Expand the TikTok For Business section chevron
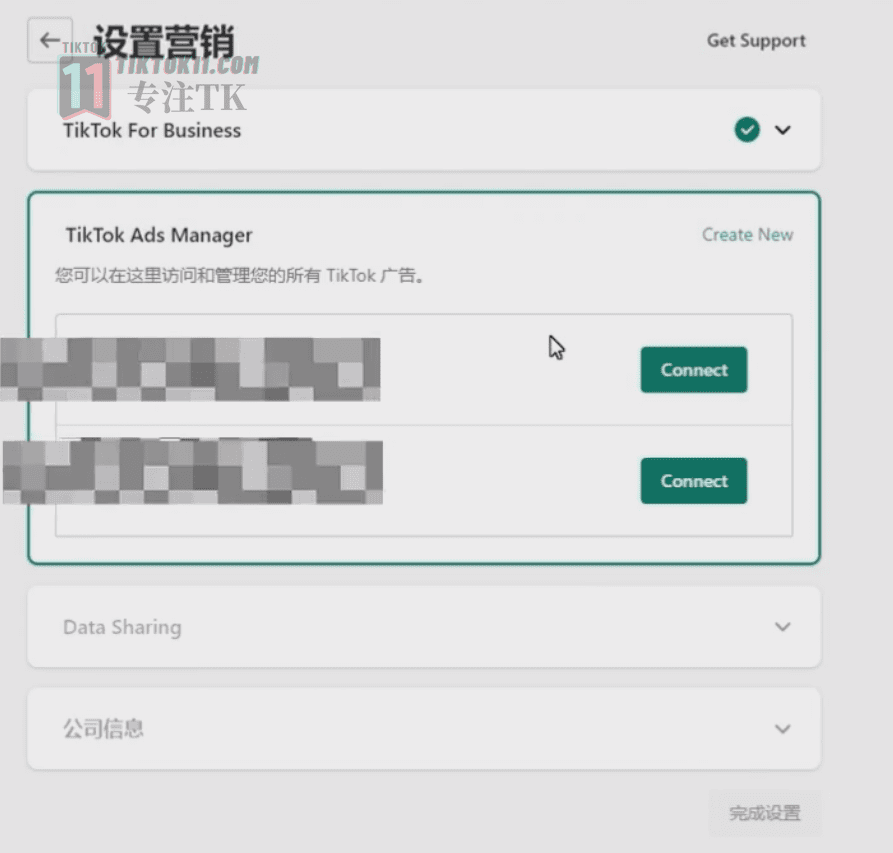The width and height of the screenshot is (893, 853). click(x=783, y=130)
